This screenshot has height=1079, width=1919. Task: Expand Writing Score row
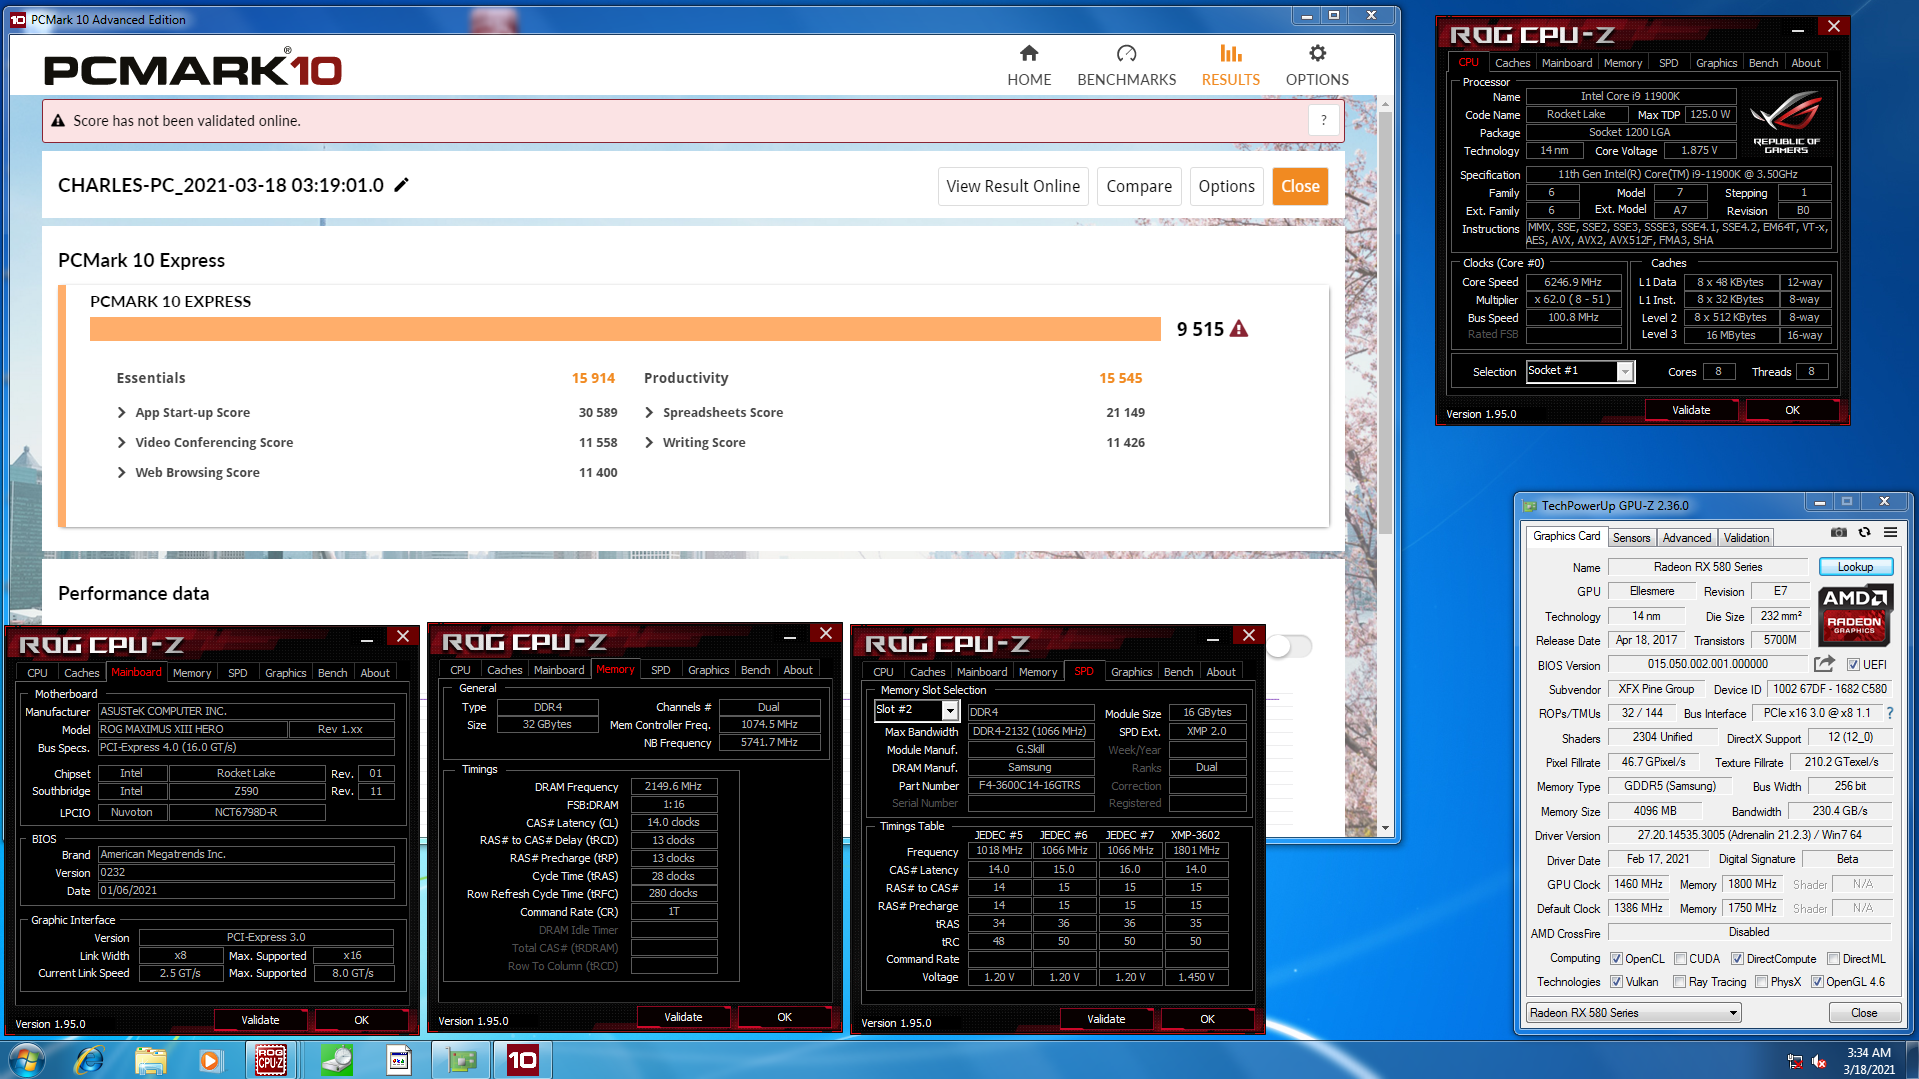coord(649,442)
